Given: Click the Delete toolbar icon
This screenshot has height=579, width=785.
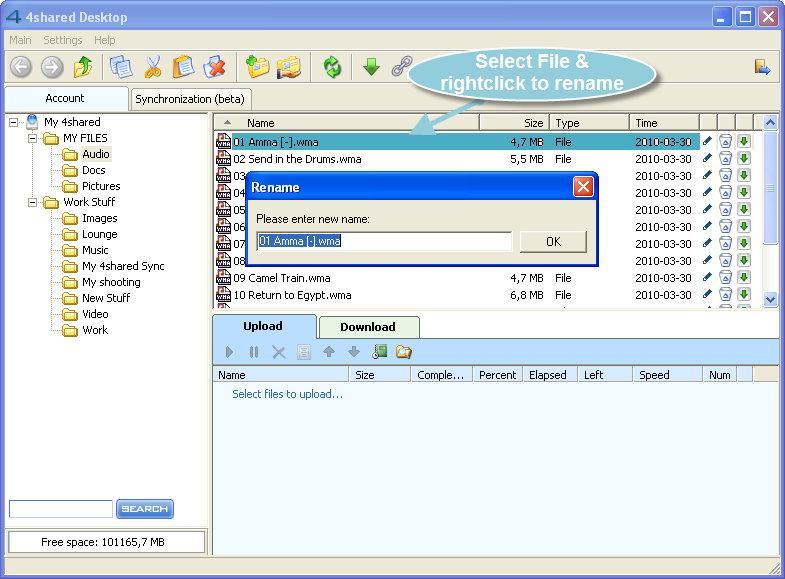Looking at the screenshot, I should (x=215, y=67).
